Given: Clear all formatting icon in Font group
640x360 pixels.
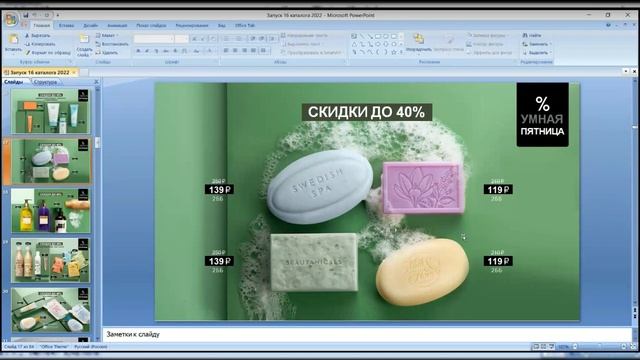Looking at the screenshot, I should [213, 39].
